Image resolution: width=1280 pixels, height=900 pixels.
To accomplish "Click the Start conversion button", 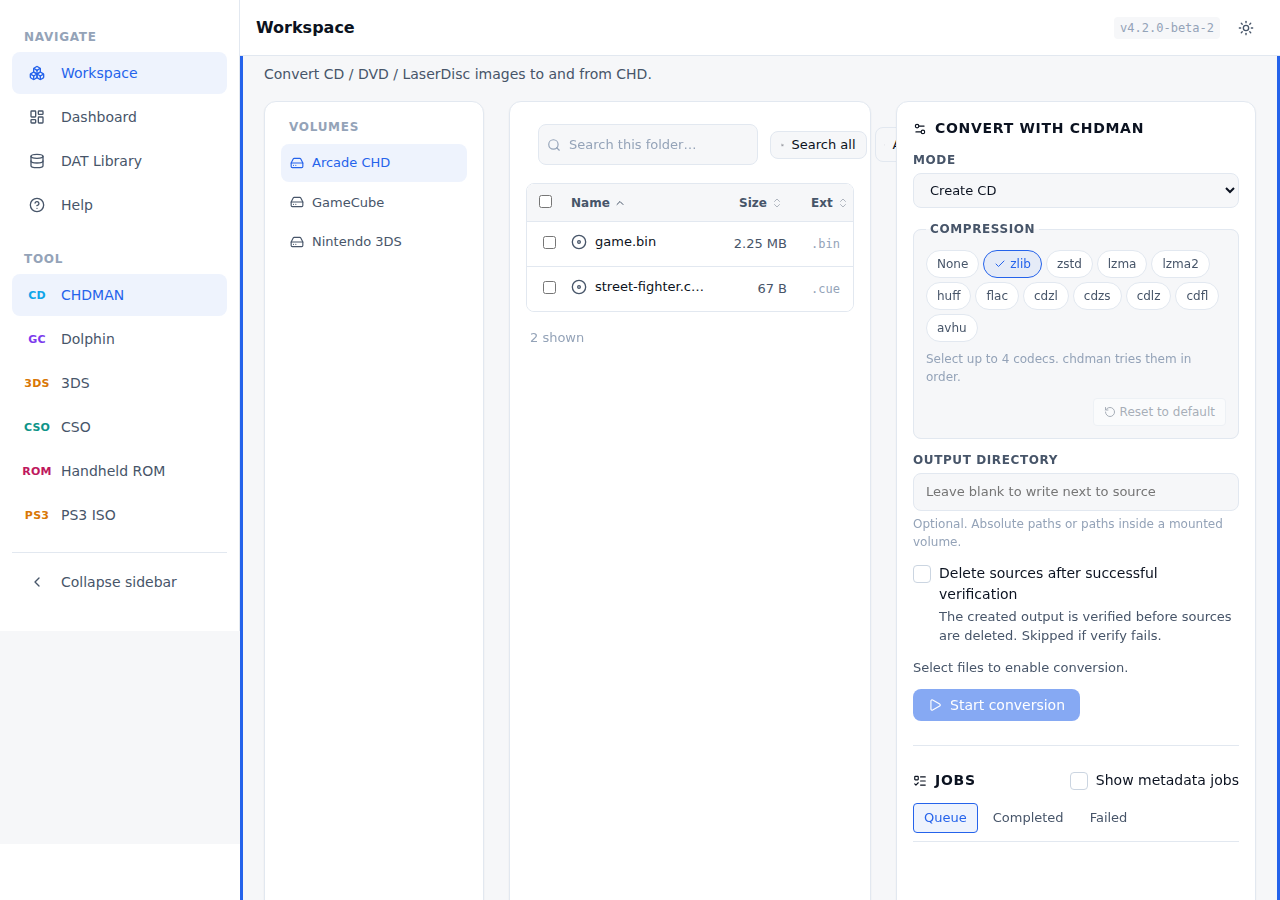I will point(996,705).
